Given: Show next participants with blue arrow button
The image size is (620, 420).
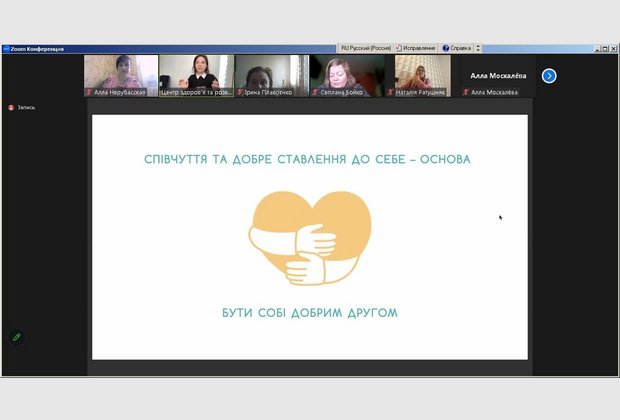Looking at the screenshot, I should 549,76.
